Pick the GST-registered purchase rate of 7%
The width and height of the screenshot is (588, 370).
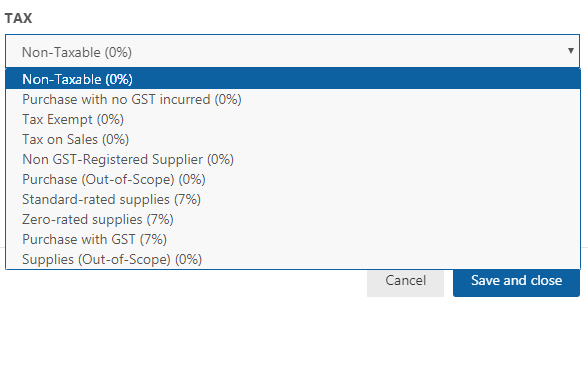point(293,239)
